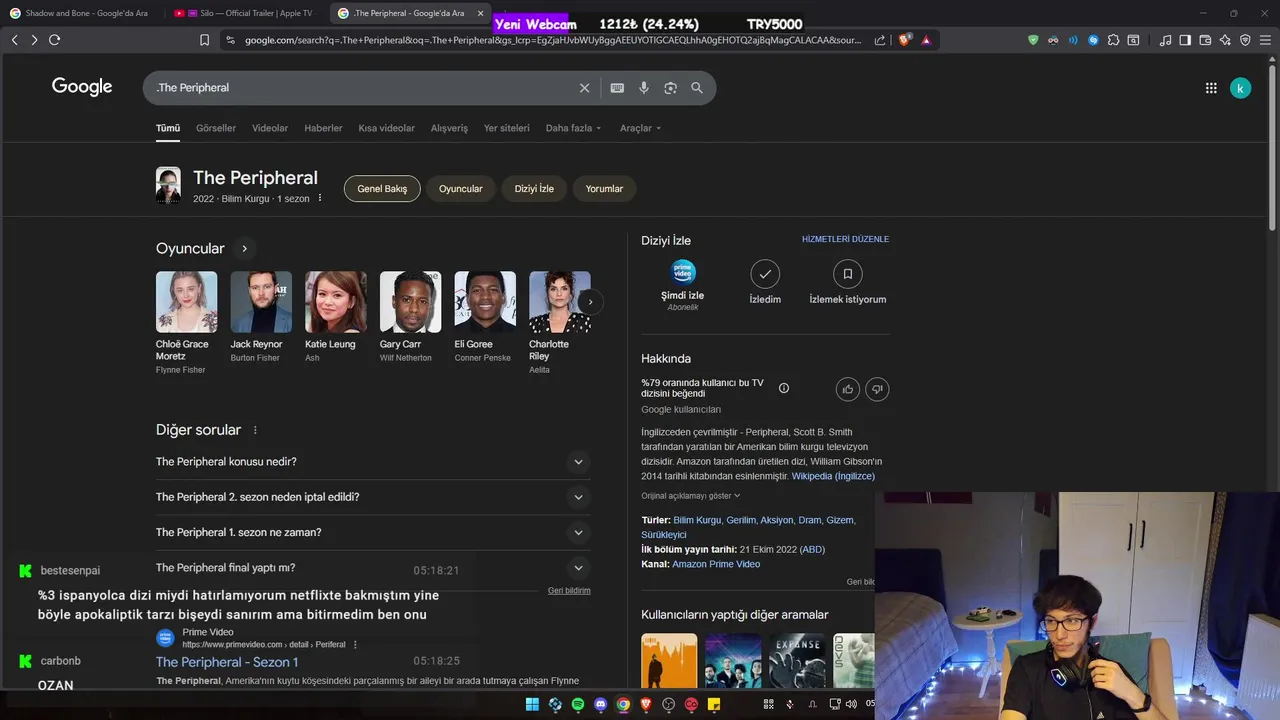Viewport: 1280px width, 720px height.
Task: Open 'The Peripheral - Sezon 1' result
Action: pyautogui.click(x=227, y=662)
